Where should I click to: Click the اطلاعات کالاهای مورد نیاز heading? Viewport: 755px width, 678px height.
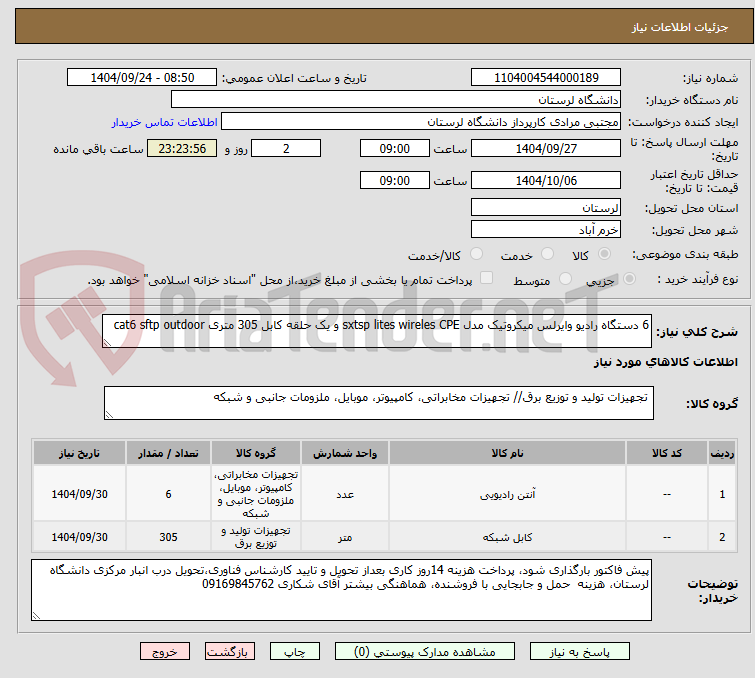(x=665, y=362)
